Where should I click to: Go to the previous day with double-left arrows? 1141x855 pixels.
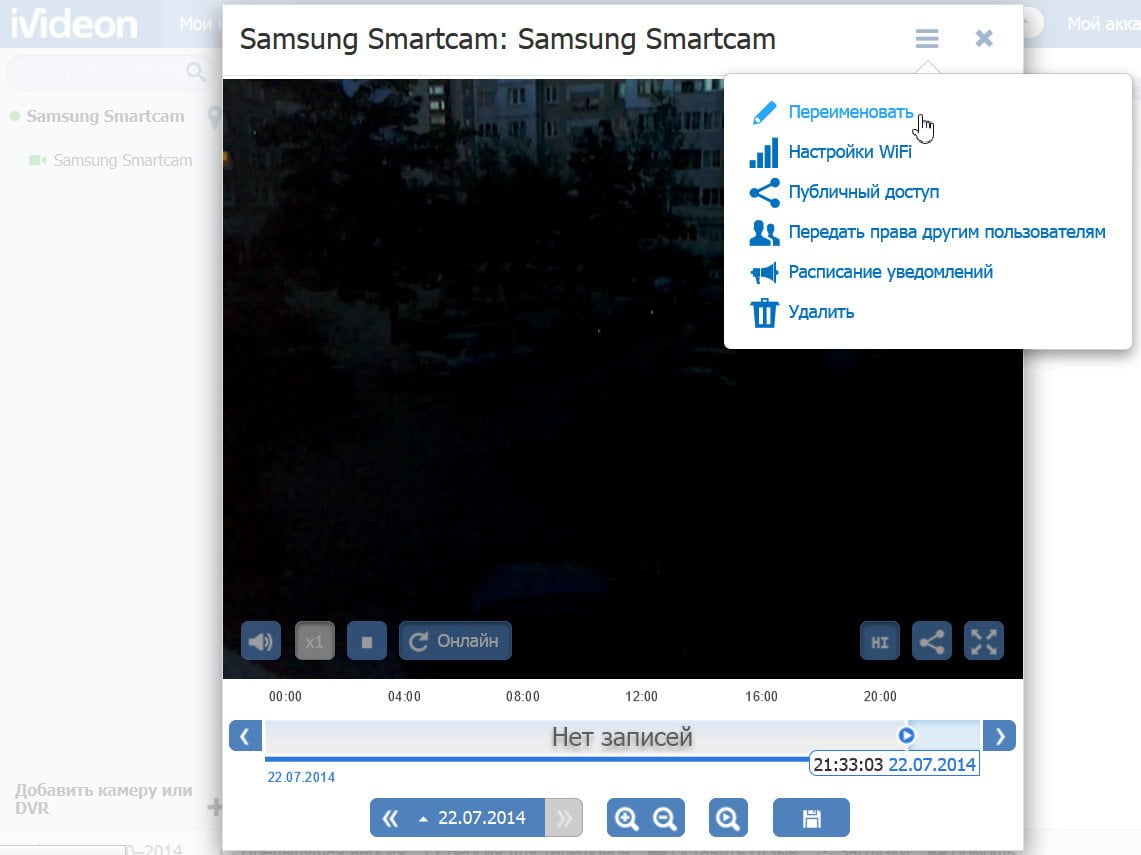tap(390, 818)
